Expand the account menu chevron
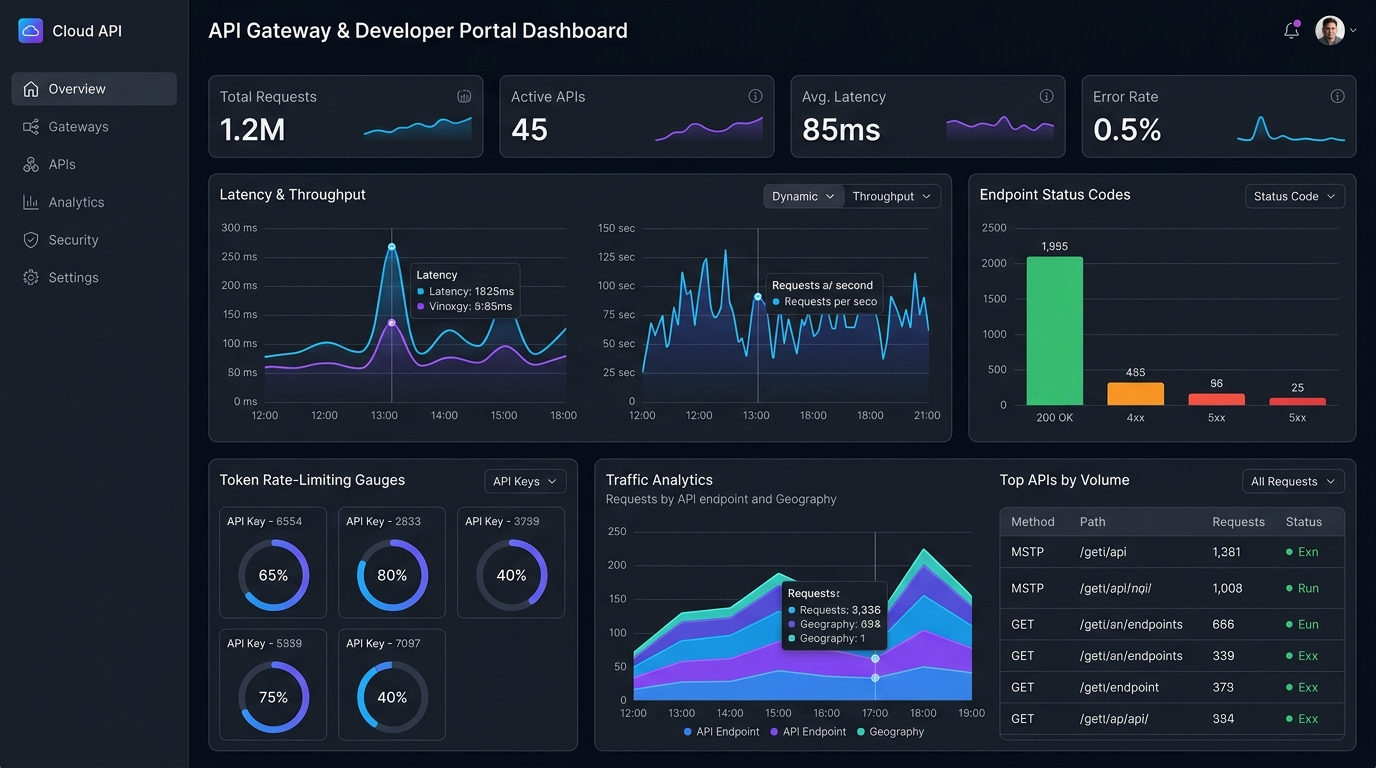 pos(1353,31)
